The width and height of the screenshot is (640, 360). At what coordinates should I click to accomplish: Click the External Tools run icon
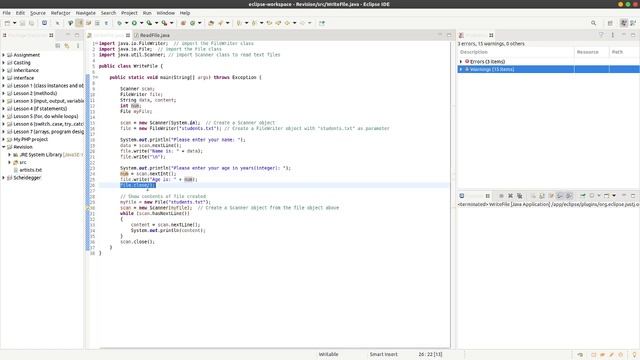164,23
